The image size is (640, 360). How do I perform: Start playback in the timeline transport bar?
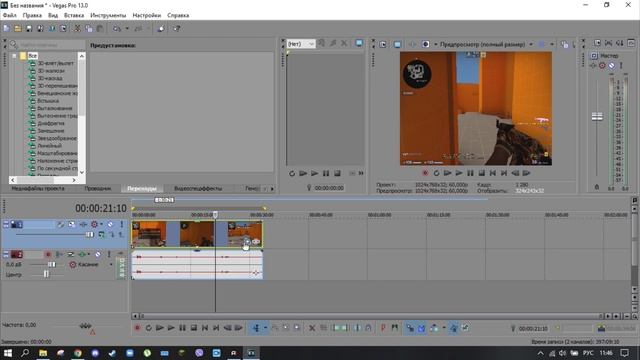pyautogui.click(x=171, y=328)
